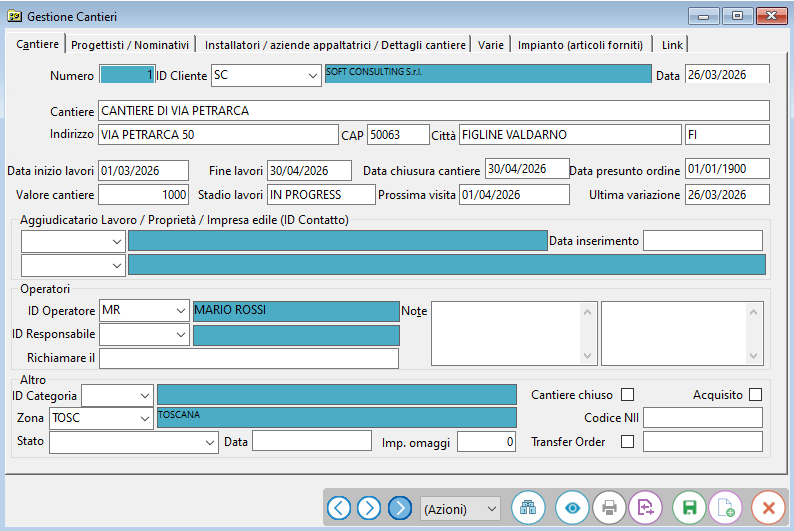Click the Ultima variazione date field
This screenshot has width=794, height=531.
click(x=727, y=195)
